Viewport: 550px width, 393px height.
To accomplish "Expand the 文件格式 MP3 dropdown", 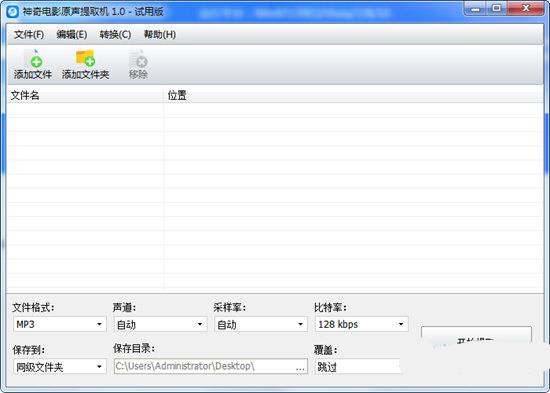I will [60, 324].
